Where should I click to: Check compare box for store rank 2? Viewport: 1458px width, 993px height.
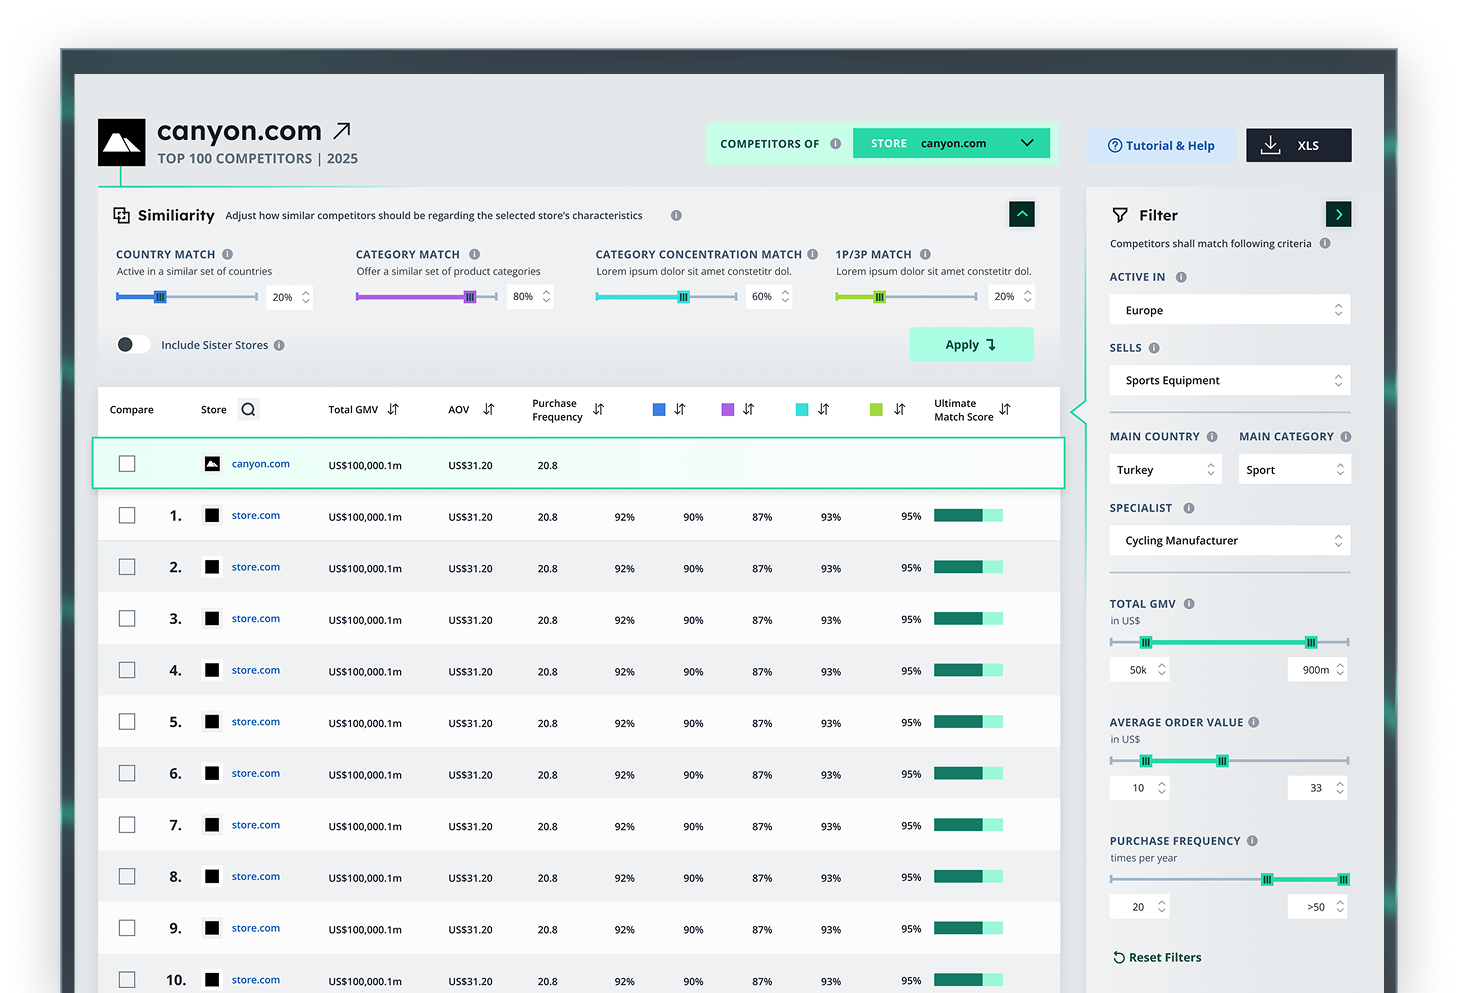coord(127,567)
